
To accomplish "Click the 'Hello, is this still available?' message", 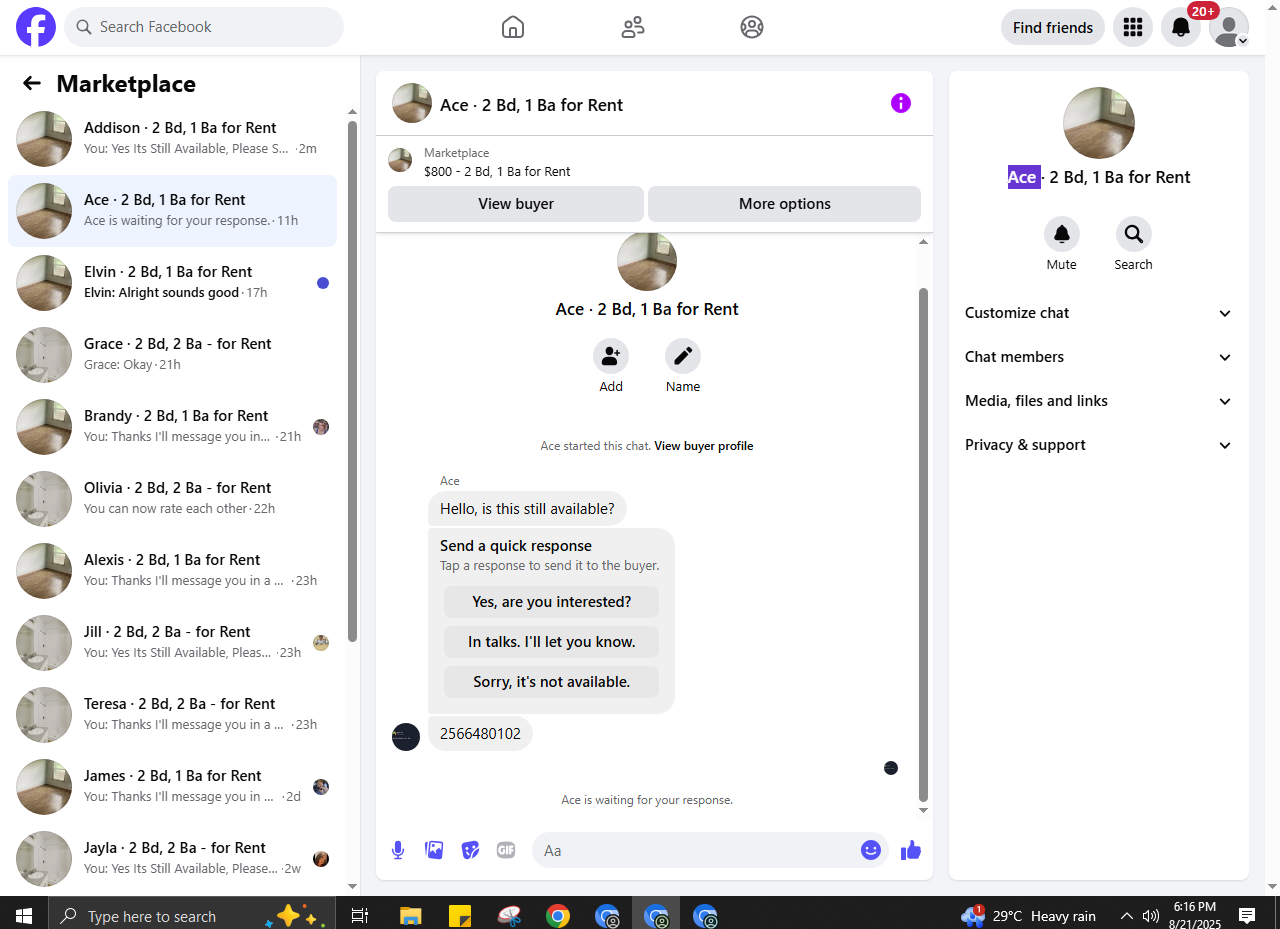I will (527, 509).
